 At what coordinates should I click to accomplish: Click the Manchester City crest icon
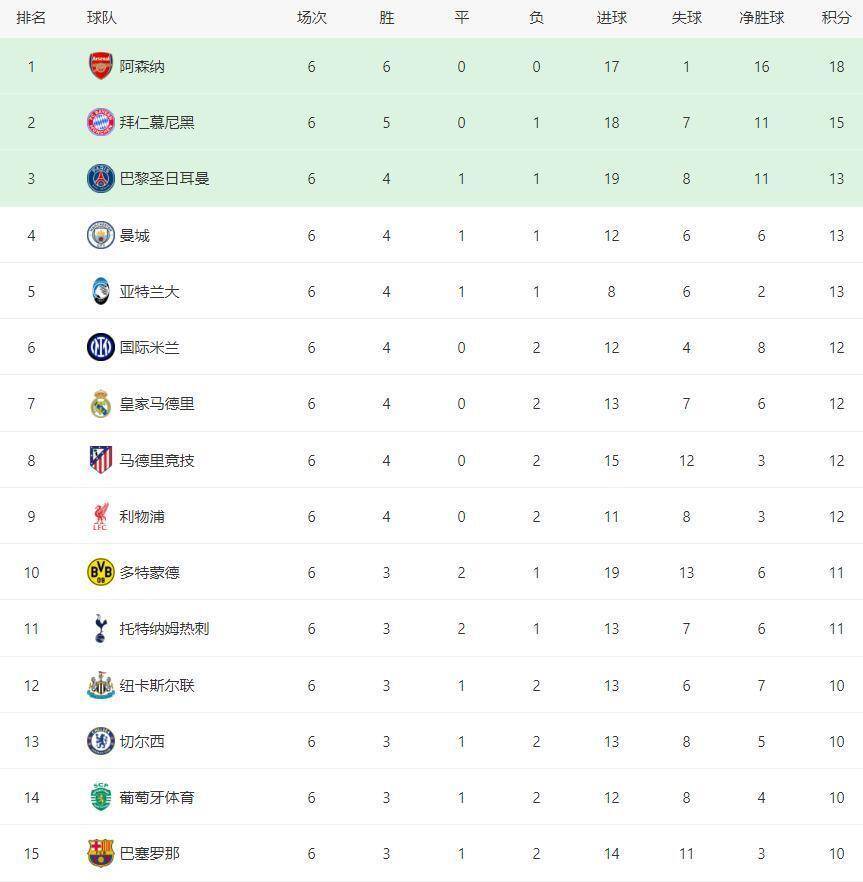(100, 235)
